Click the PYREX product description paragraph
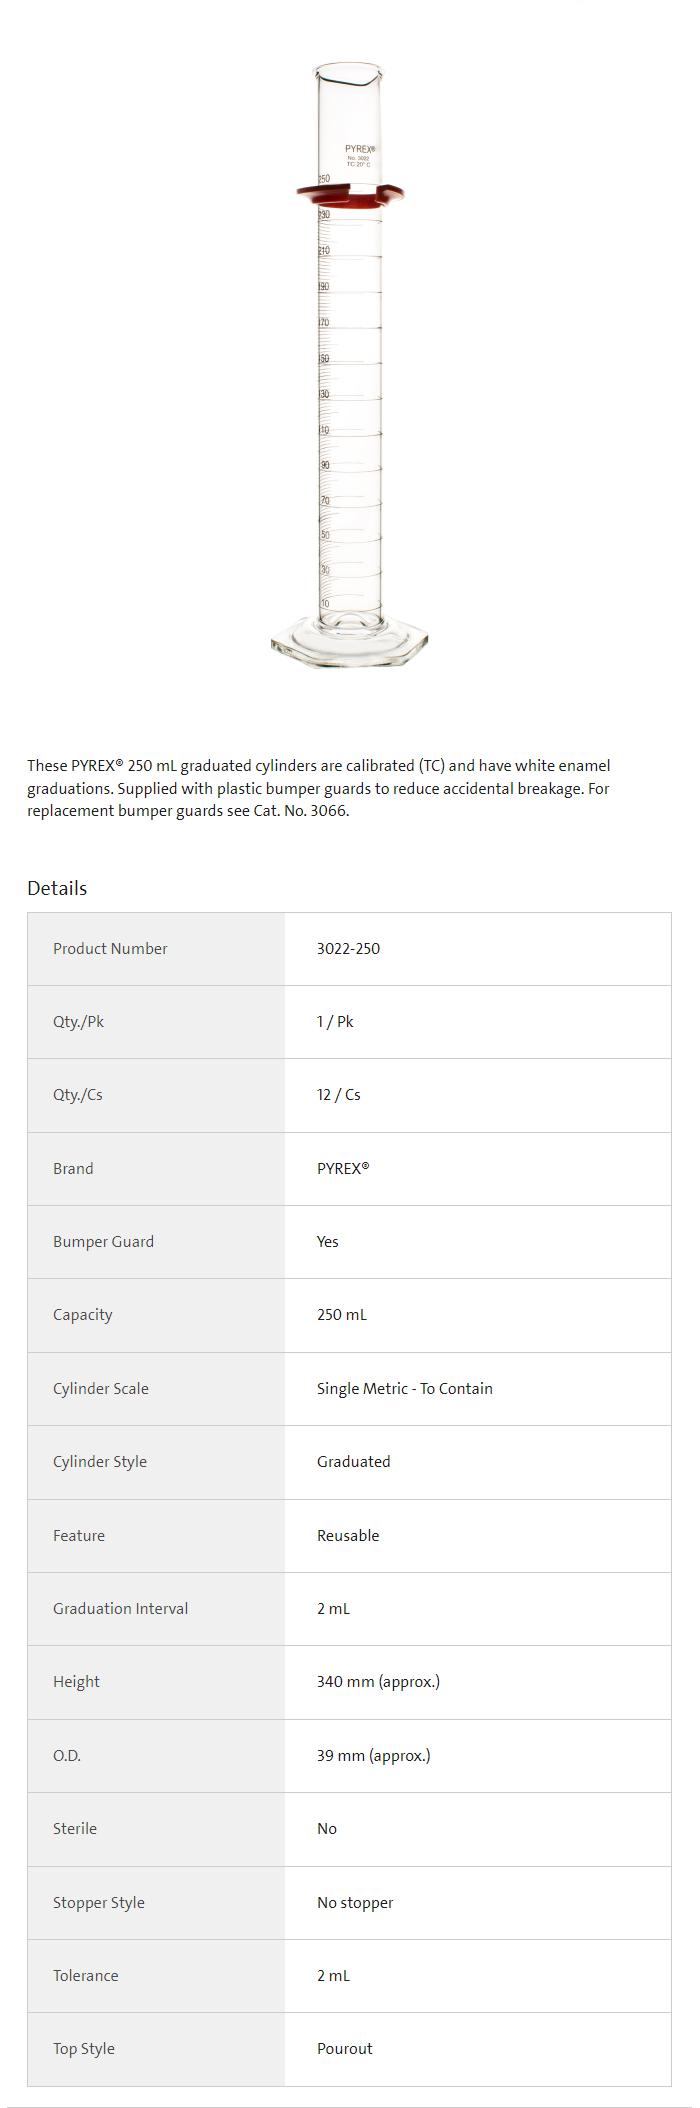The width and height of the screenshot is (700, 2108). point(318,788)
